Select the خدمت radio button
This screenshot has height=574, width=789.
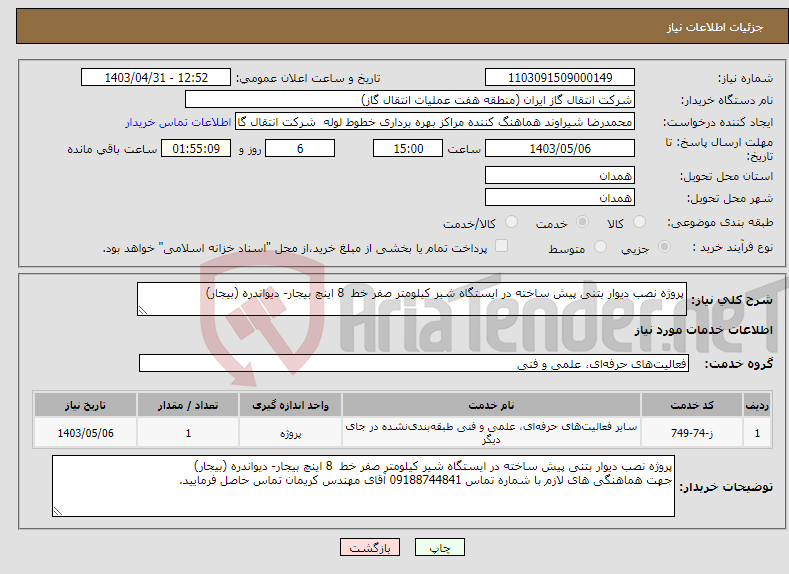(x=582, y=222)
